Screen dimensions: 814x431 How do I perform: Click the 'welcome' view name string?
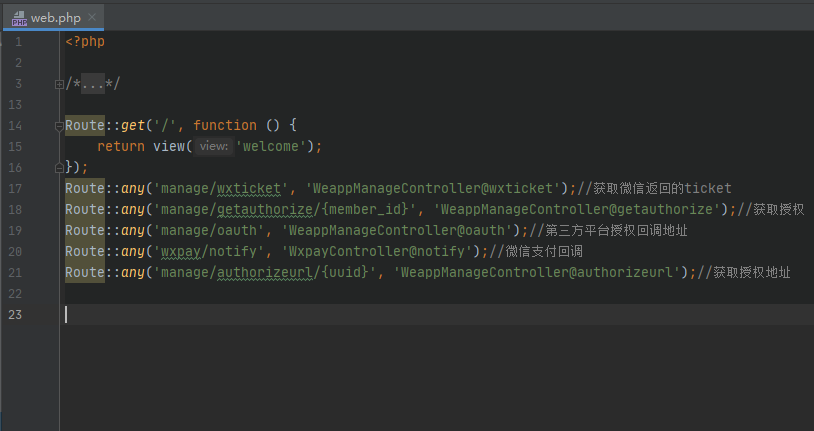tap(275, 146)
